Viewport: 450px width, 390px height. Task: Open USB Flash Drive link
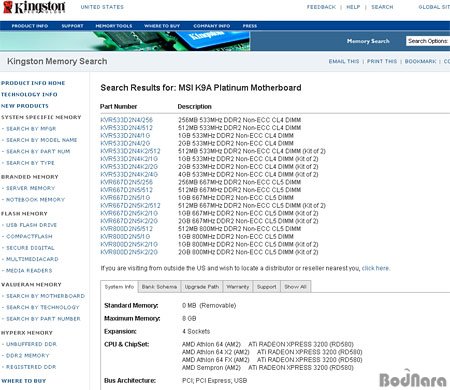coord(31,225)
